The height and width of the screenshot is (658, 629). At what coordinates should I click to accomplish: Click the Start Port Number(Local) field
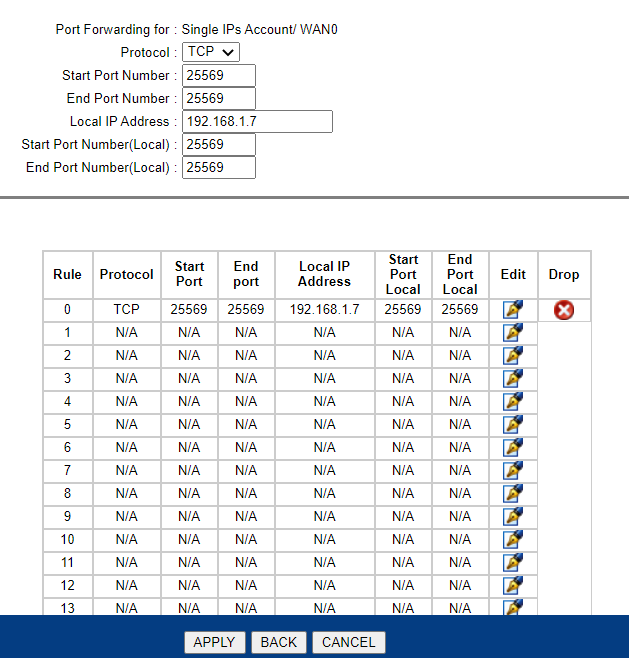coord(219,145)
